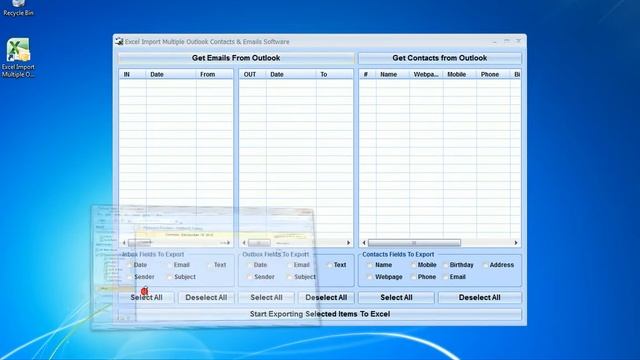Click contacts list scroll left arrow
Image resolution: width=640 pixels, height=360 pixels.
click(364, 243)
